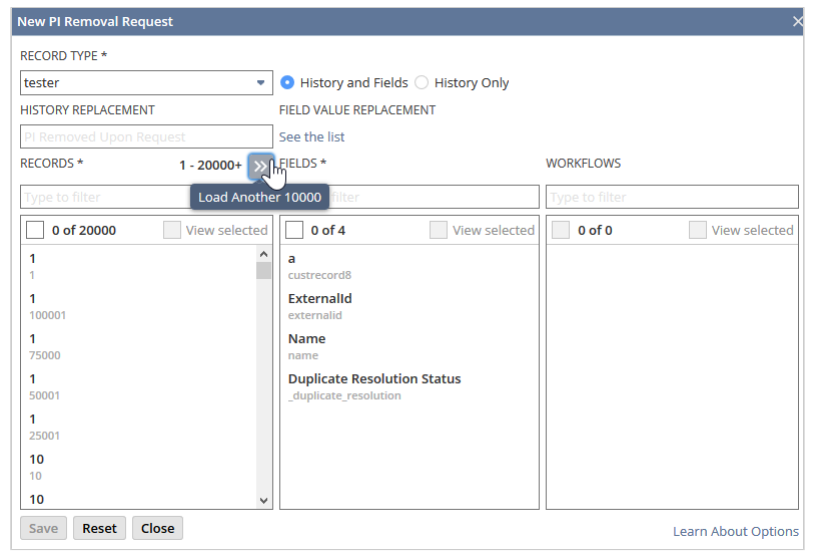The width and height of the screenshot is (813, 556).
Task: Open the Record Type dropdown
Action: [261, 83]
